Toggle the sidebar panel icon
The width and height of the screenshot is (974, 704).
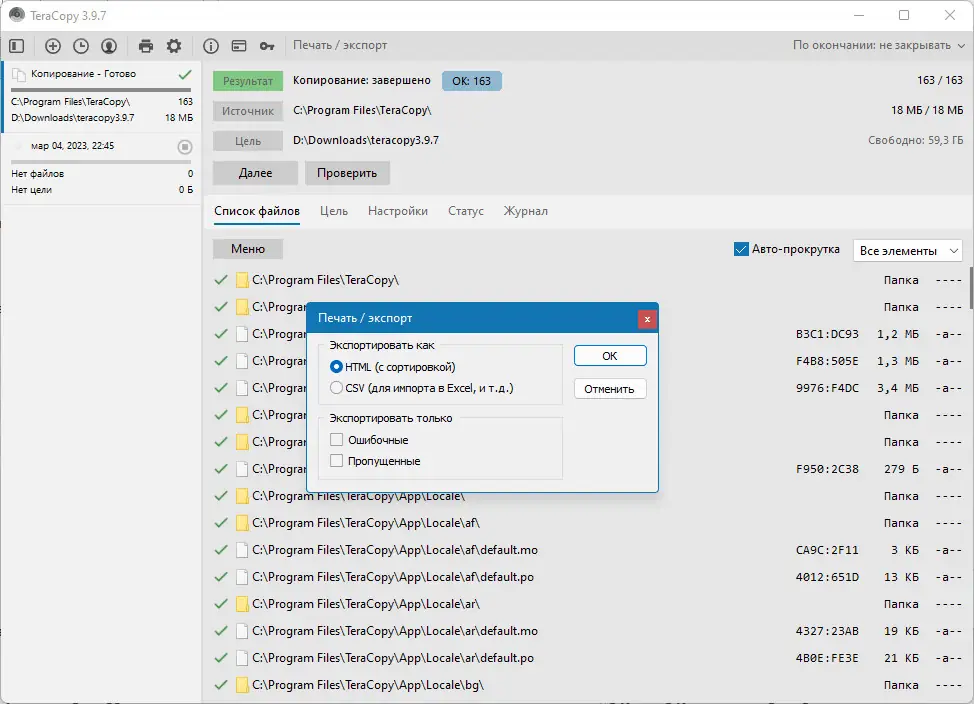tap(17, 45)
